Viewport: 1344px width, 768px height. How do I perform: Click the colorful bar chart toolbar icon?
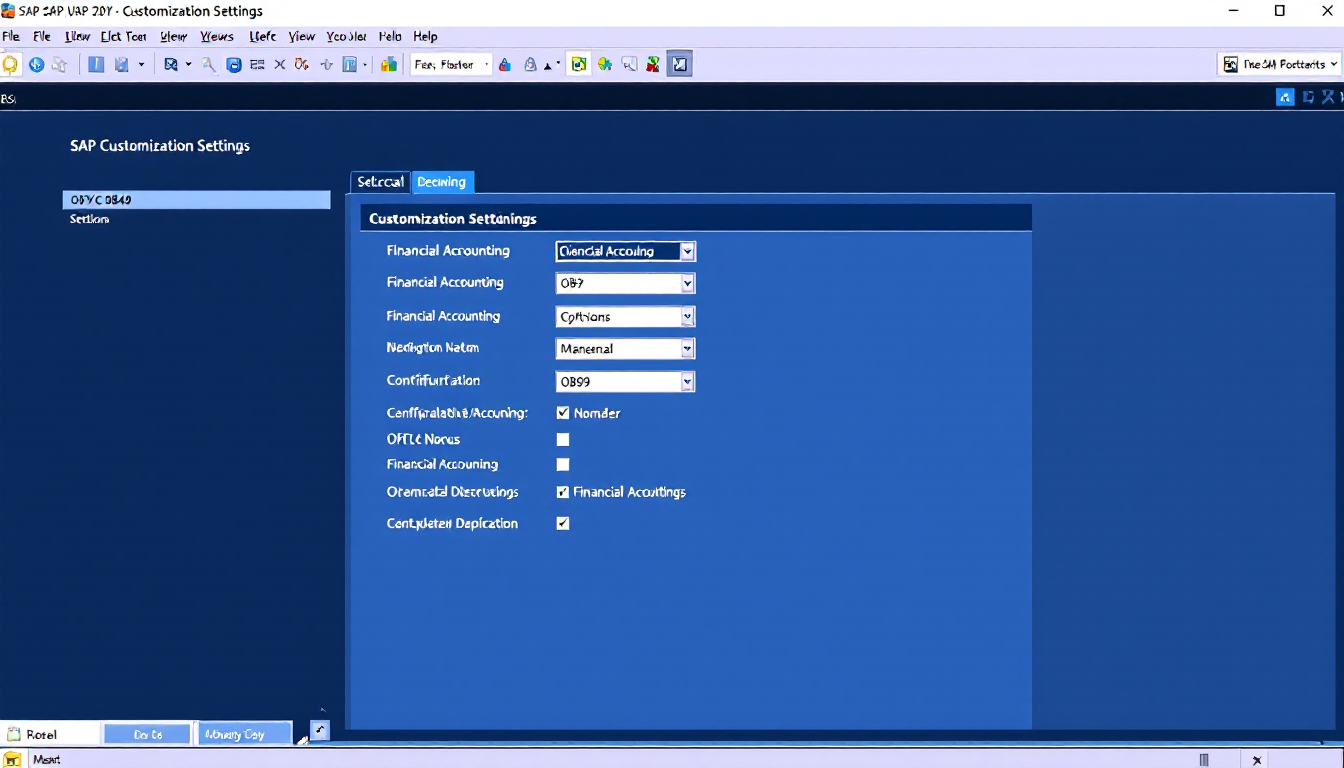(x=389, y=65)
